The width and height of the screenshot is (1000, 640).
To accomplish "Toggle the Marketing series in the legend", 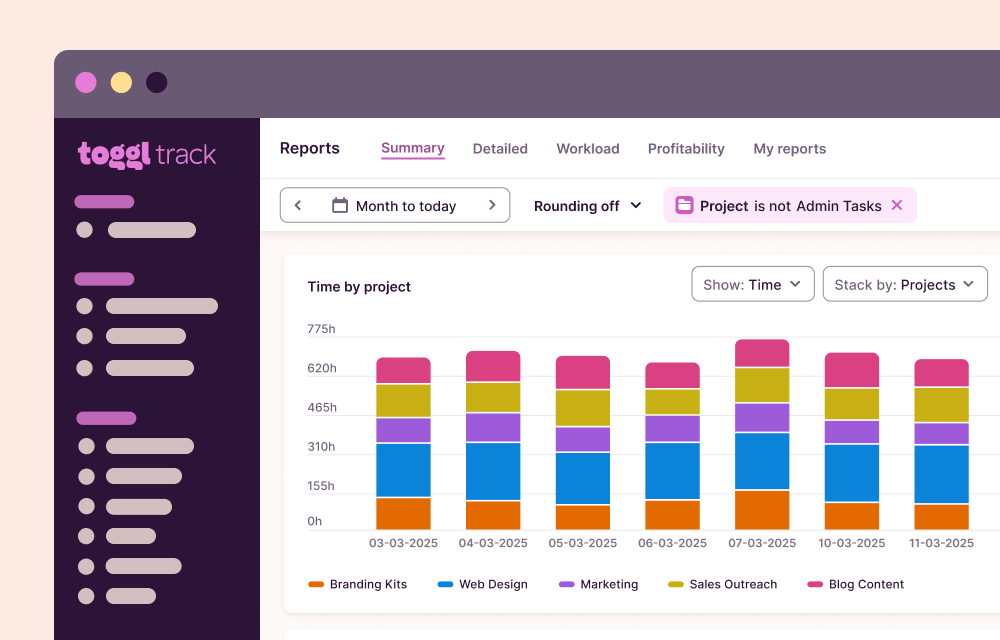I will [x=598, y=584].
